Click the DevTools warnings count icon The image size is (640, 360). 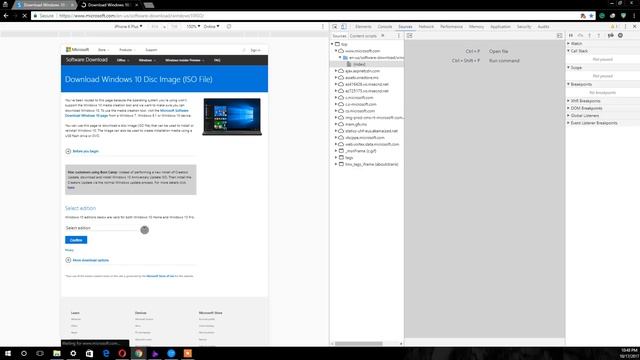(613, 27)
